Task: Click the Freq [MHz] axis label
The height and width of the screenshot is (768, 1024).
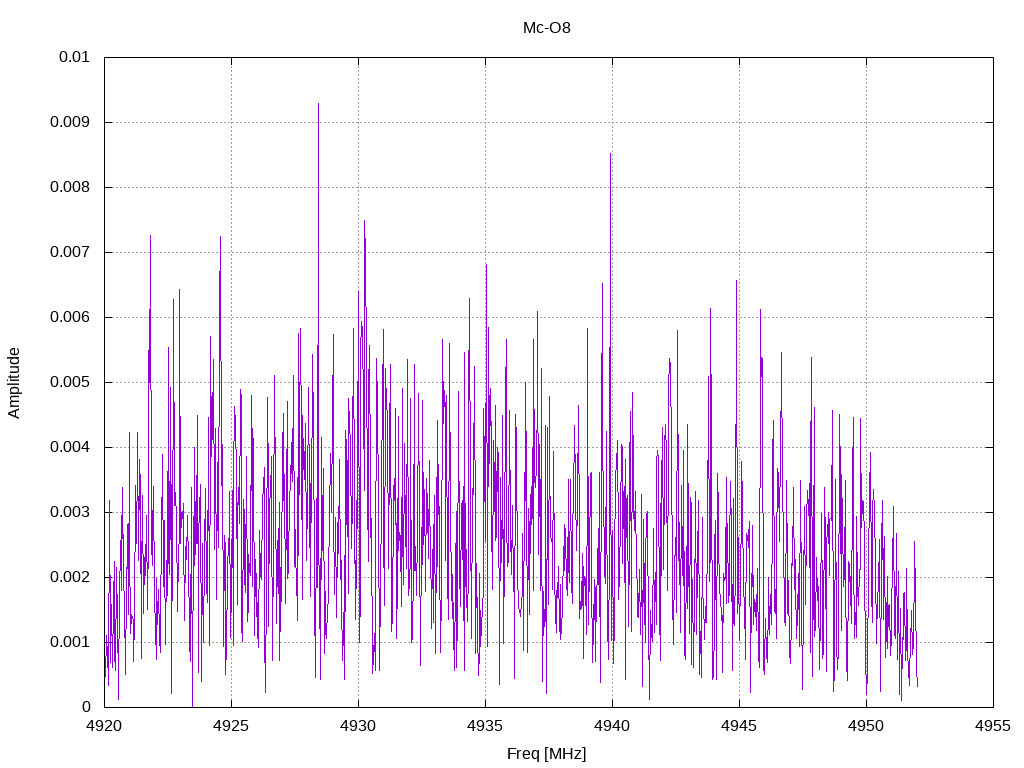Action: point(547,754)
